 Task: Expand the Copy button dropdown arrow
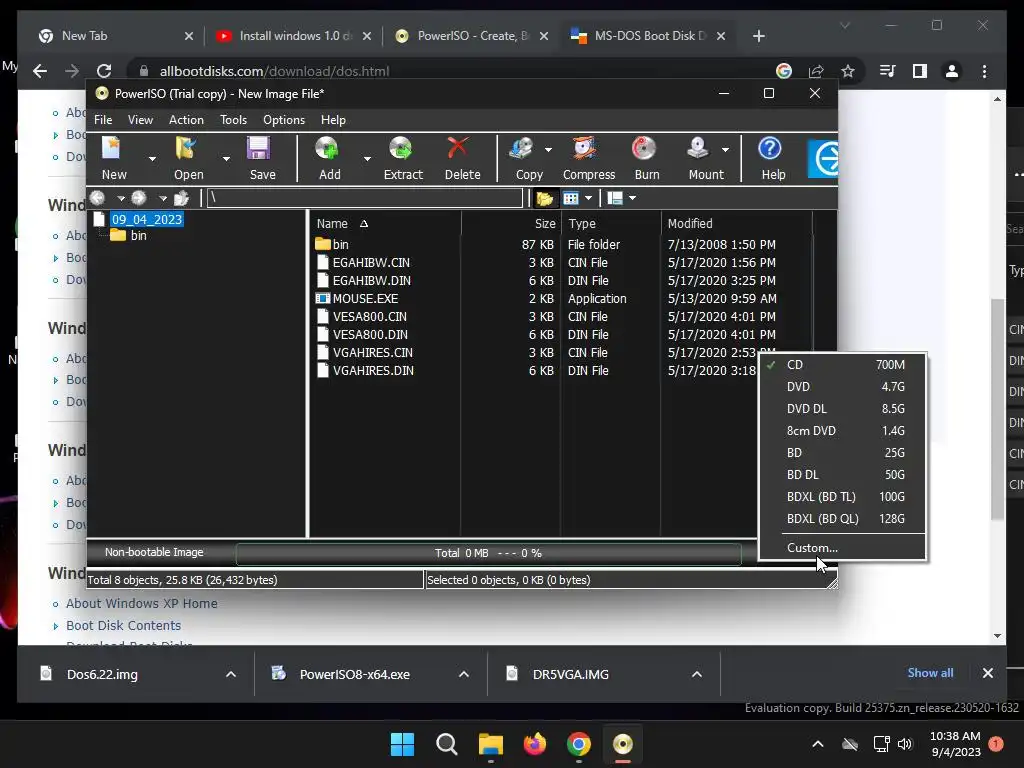pyautogui.click(x=548, y=150)
